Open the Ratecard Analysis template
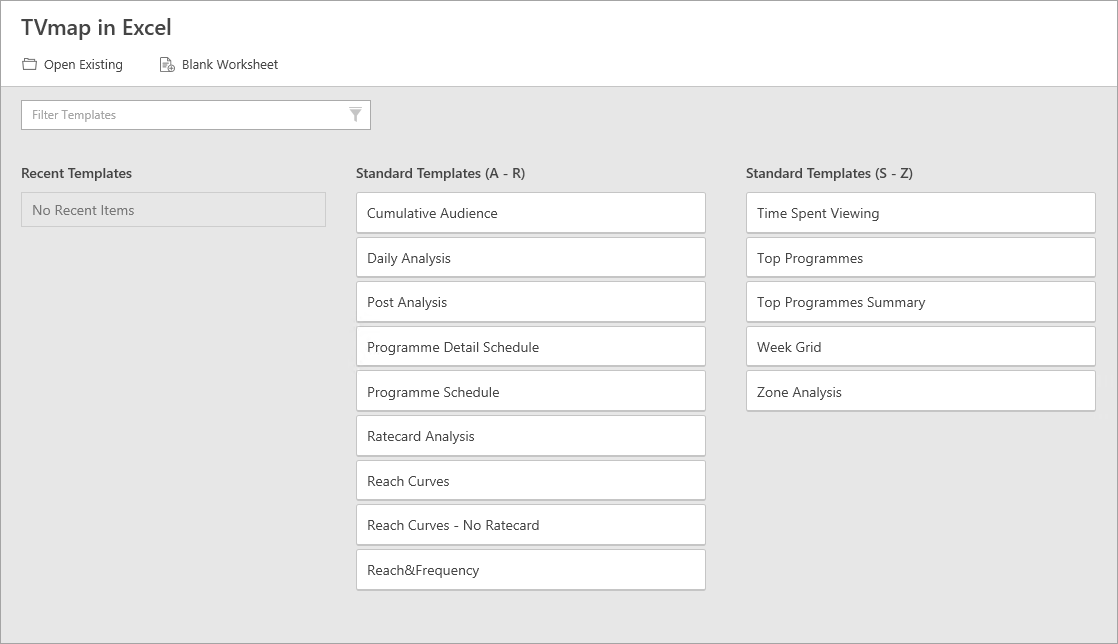This screenshot has width=1118, height=644. [x=530, y=436]
